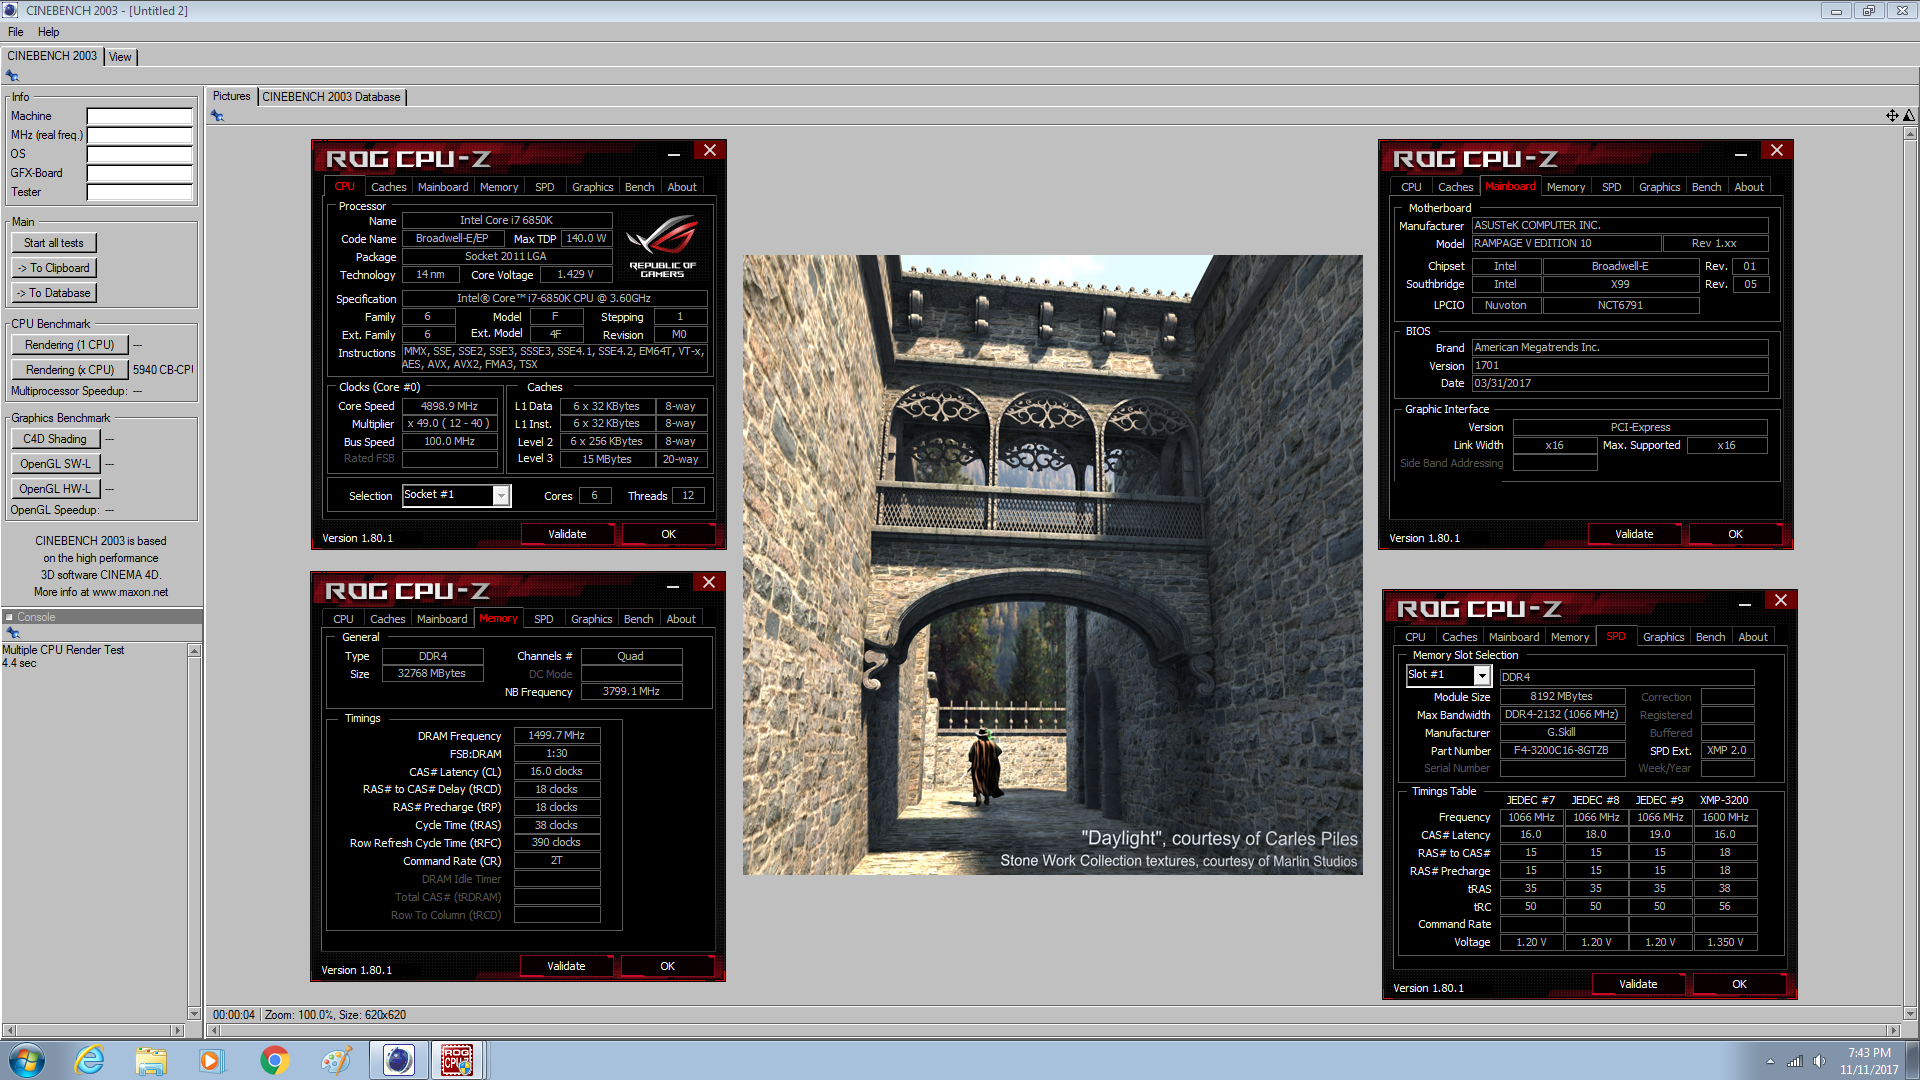Open Google Chrome from the taskbar
Screen dimensions: 1920x1080
[x=274, y=1060]
